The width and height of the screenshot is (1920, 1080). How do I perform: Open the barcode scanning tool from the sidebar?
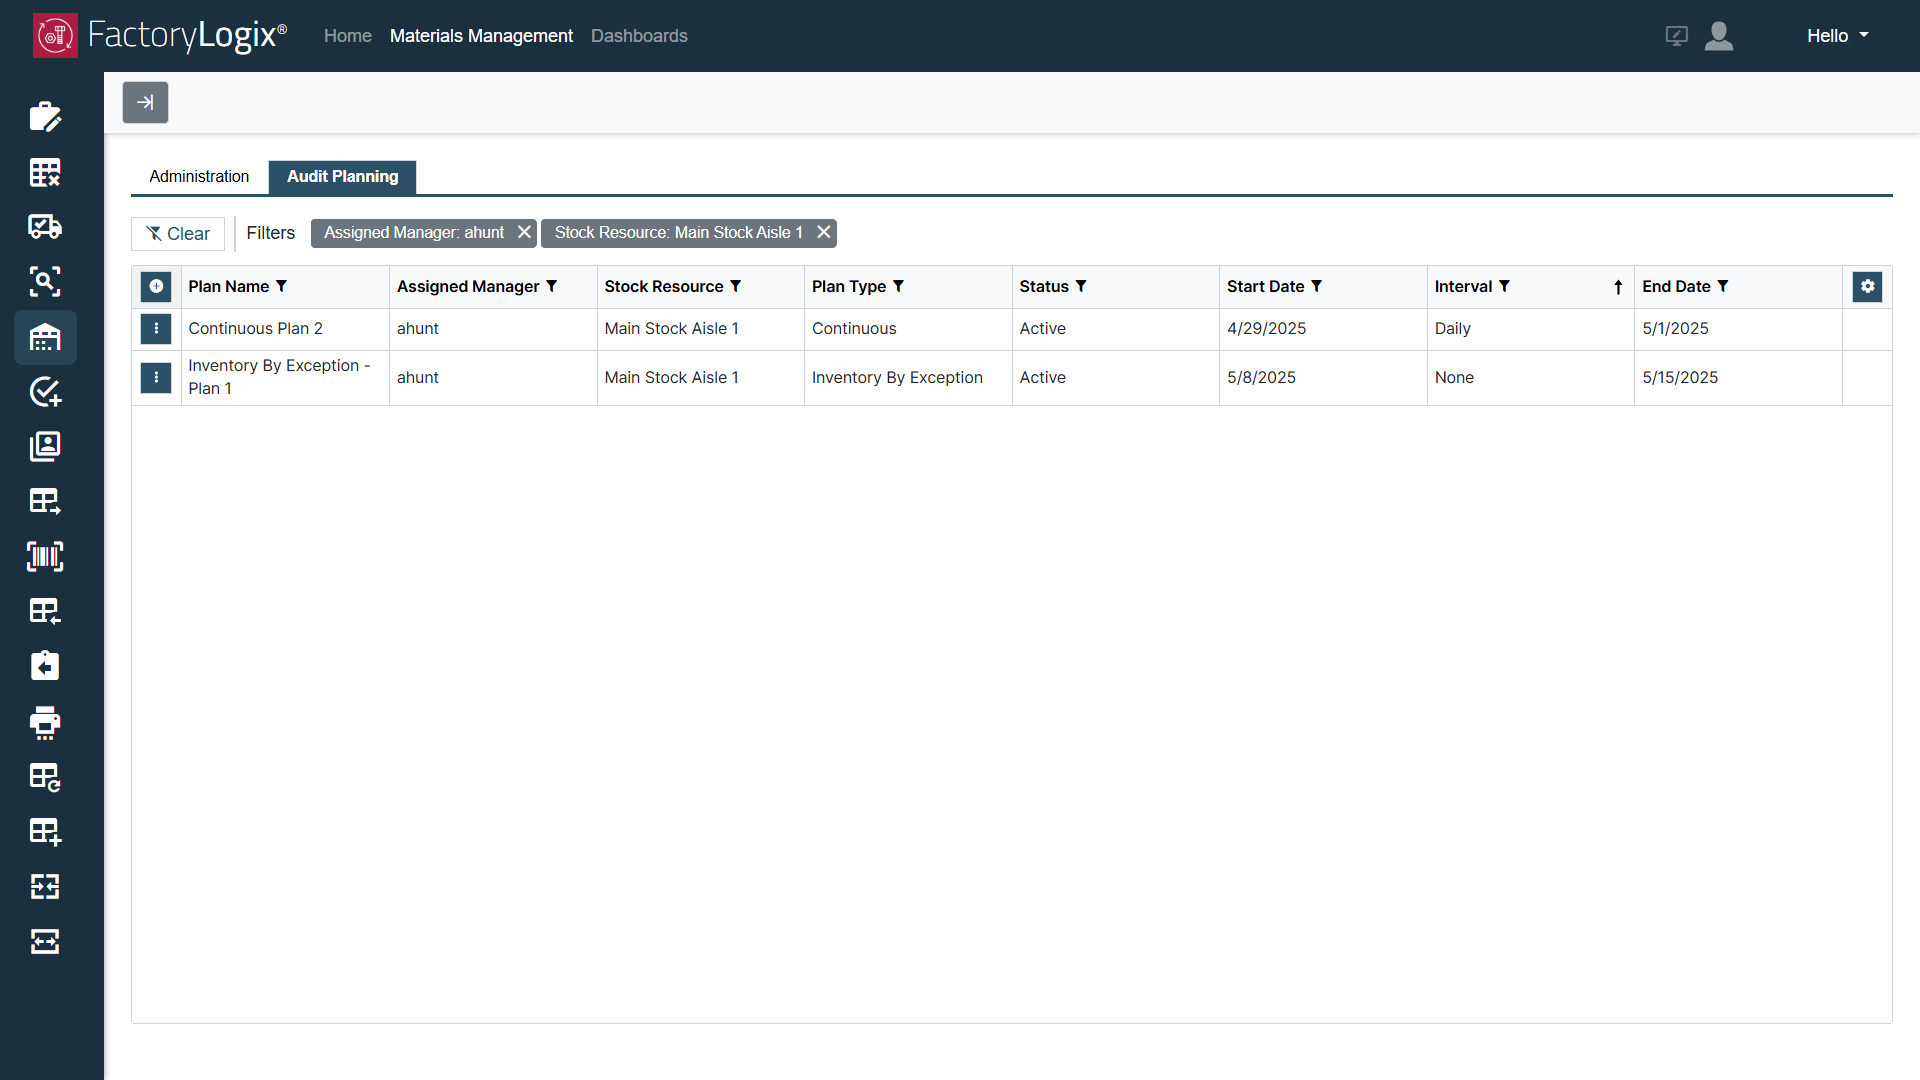click(45, 557)
